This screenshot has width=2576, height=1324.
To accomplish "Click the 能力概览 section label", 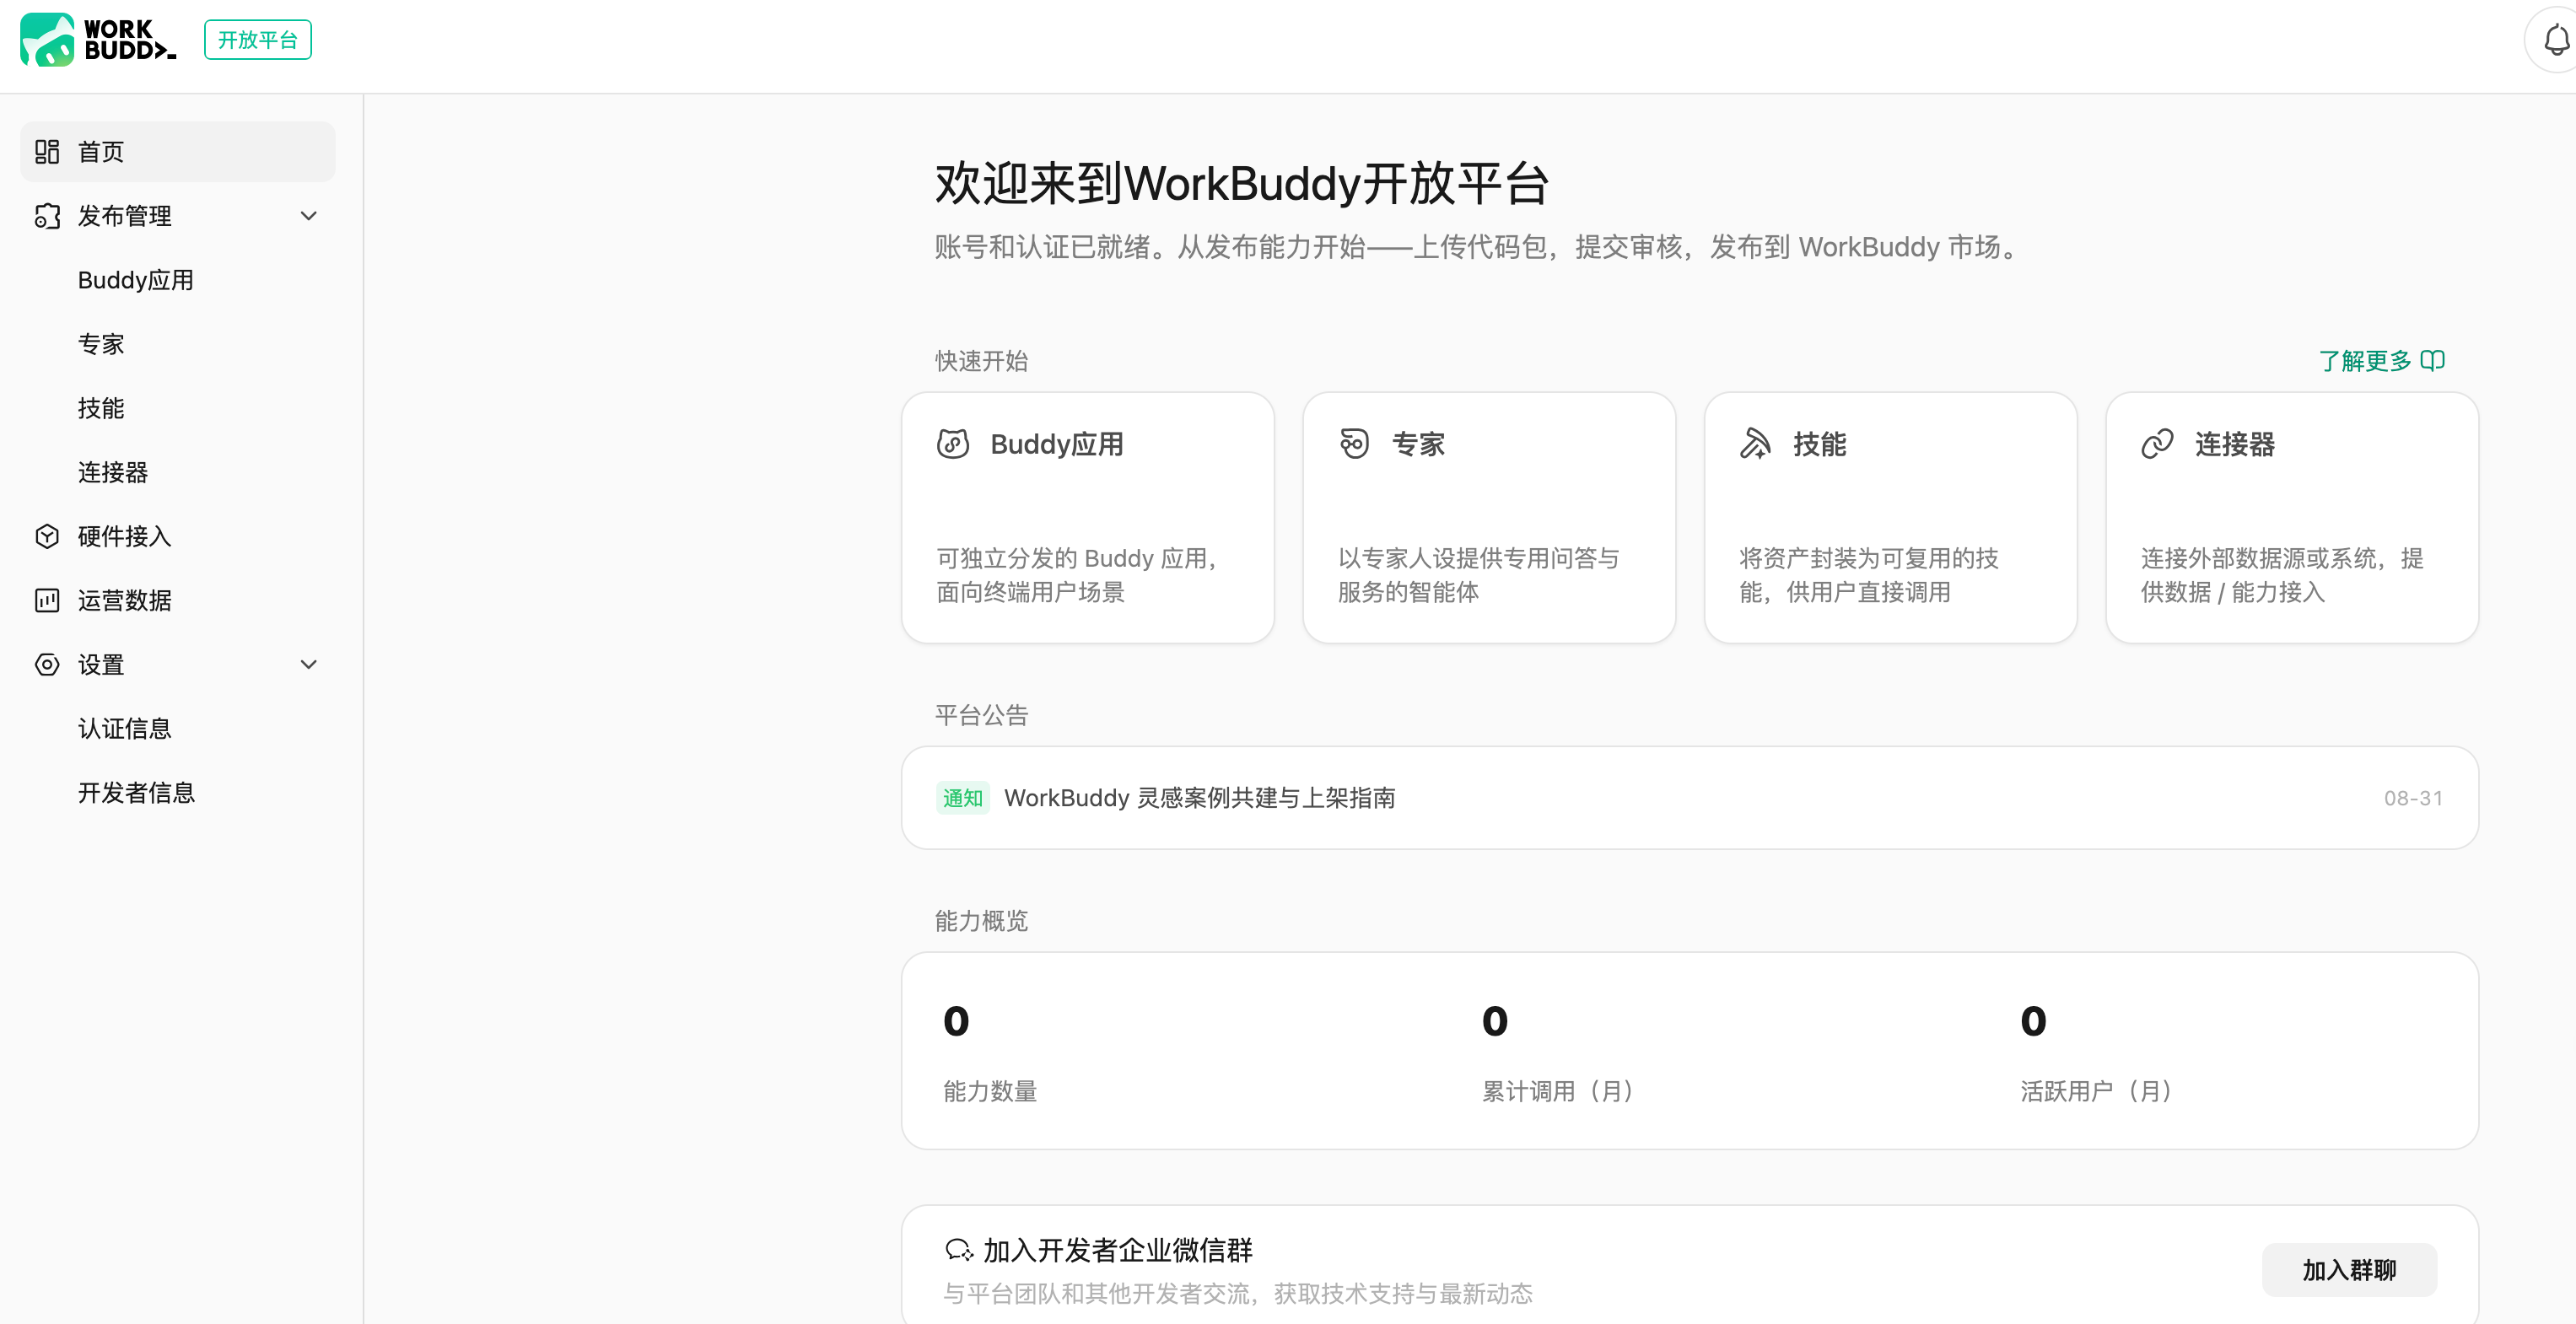I will [x=982, y=920].
